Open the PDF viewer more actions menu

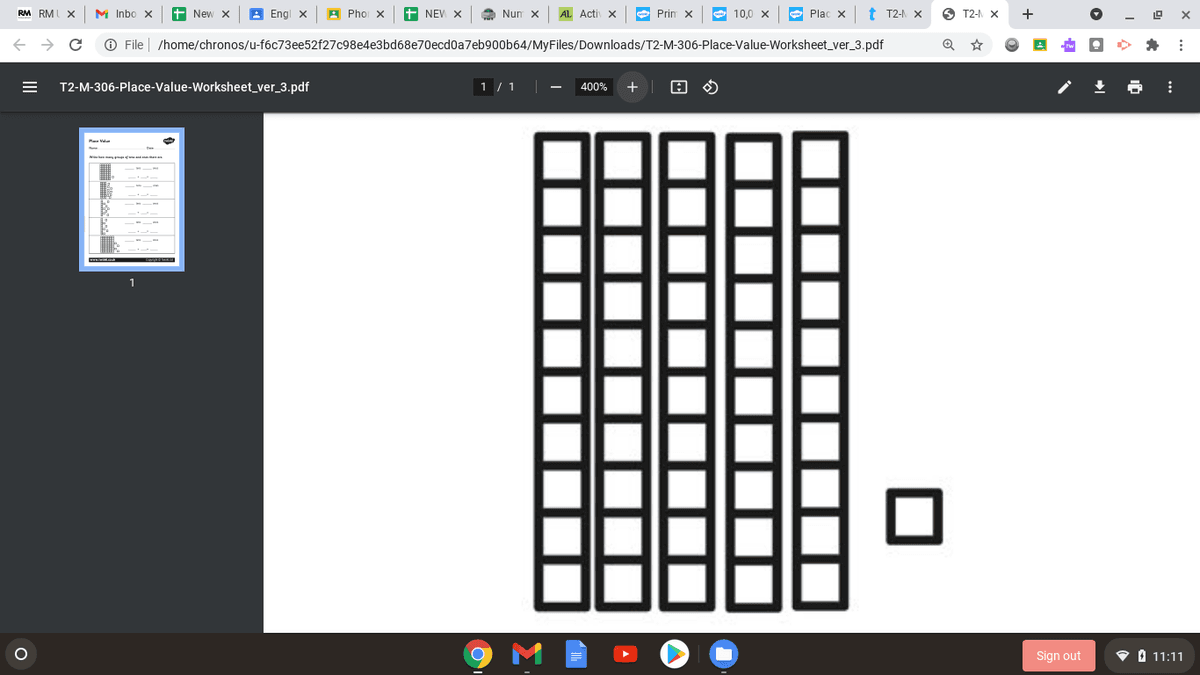(1169, 87)
